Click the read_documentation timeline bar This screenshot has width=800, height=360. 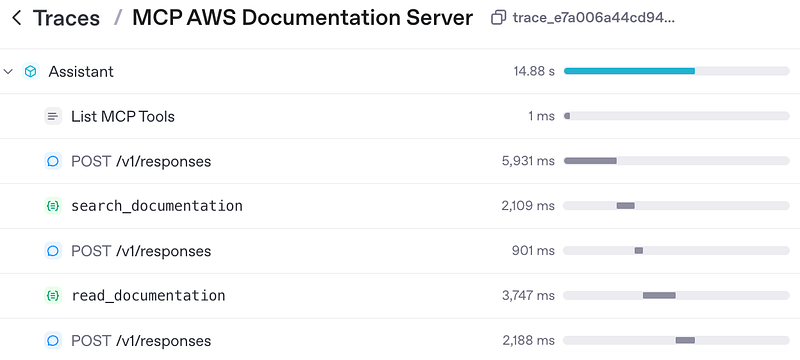pos(659,296)
